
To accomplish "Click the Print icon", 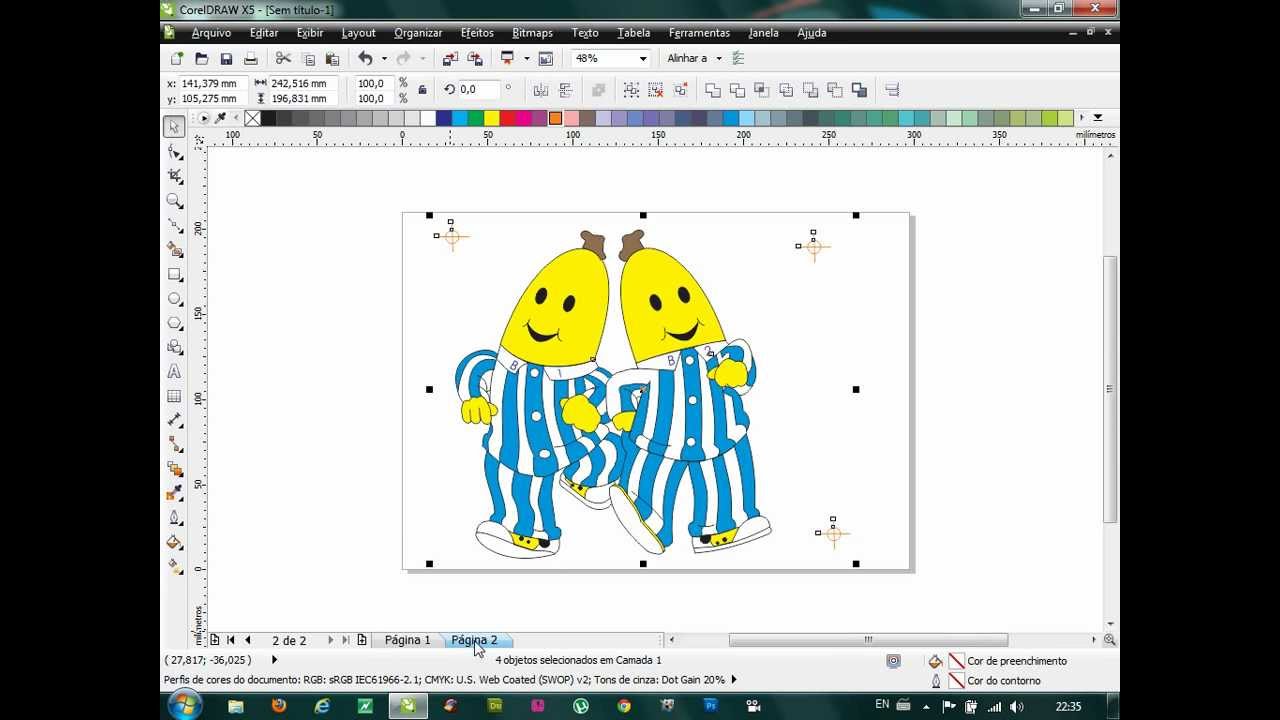I will click(251, 58).
